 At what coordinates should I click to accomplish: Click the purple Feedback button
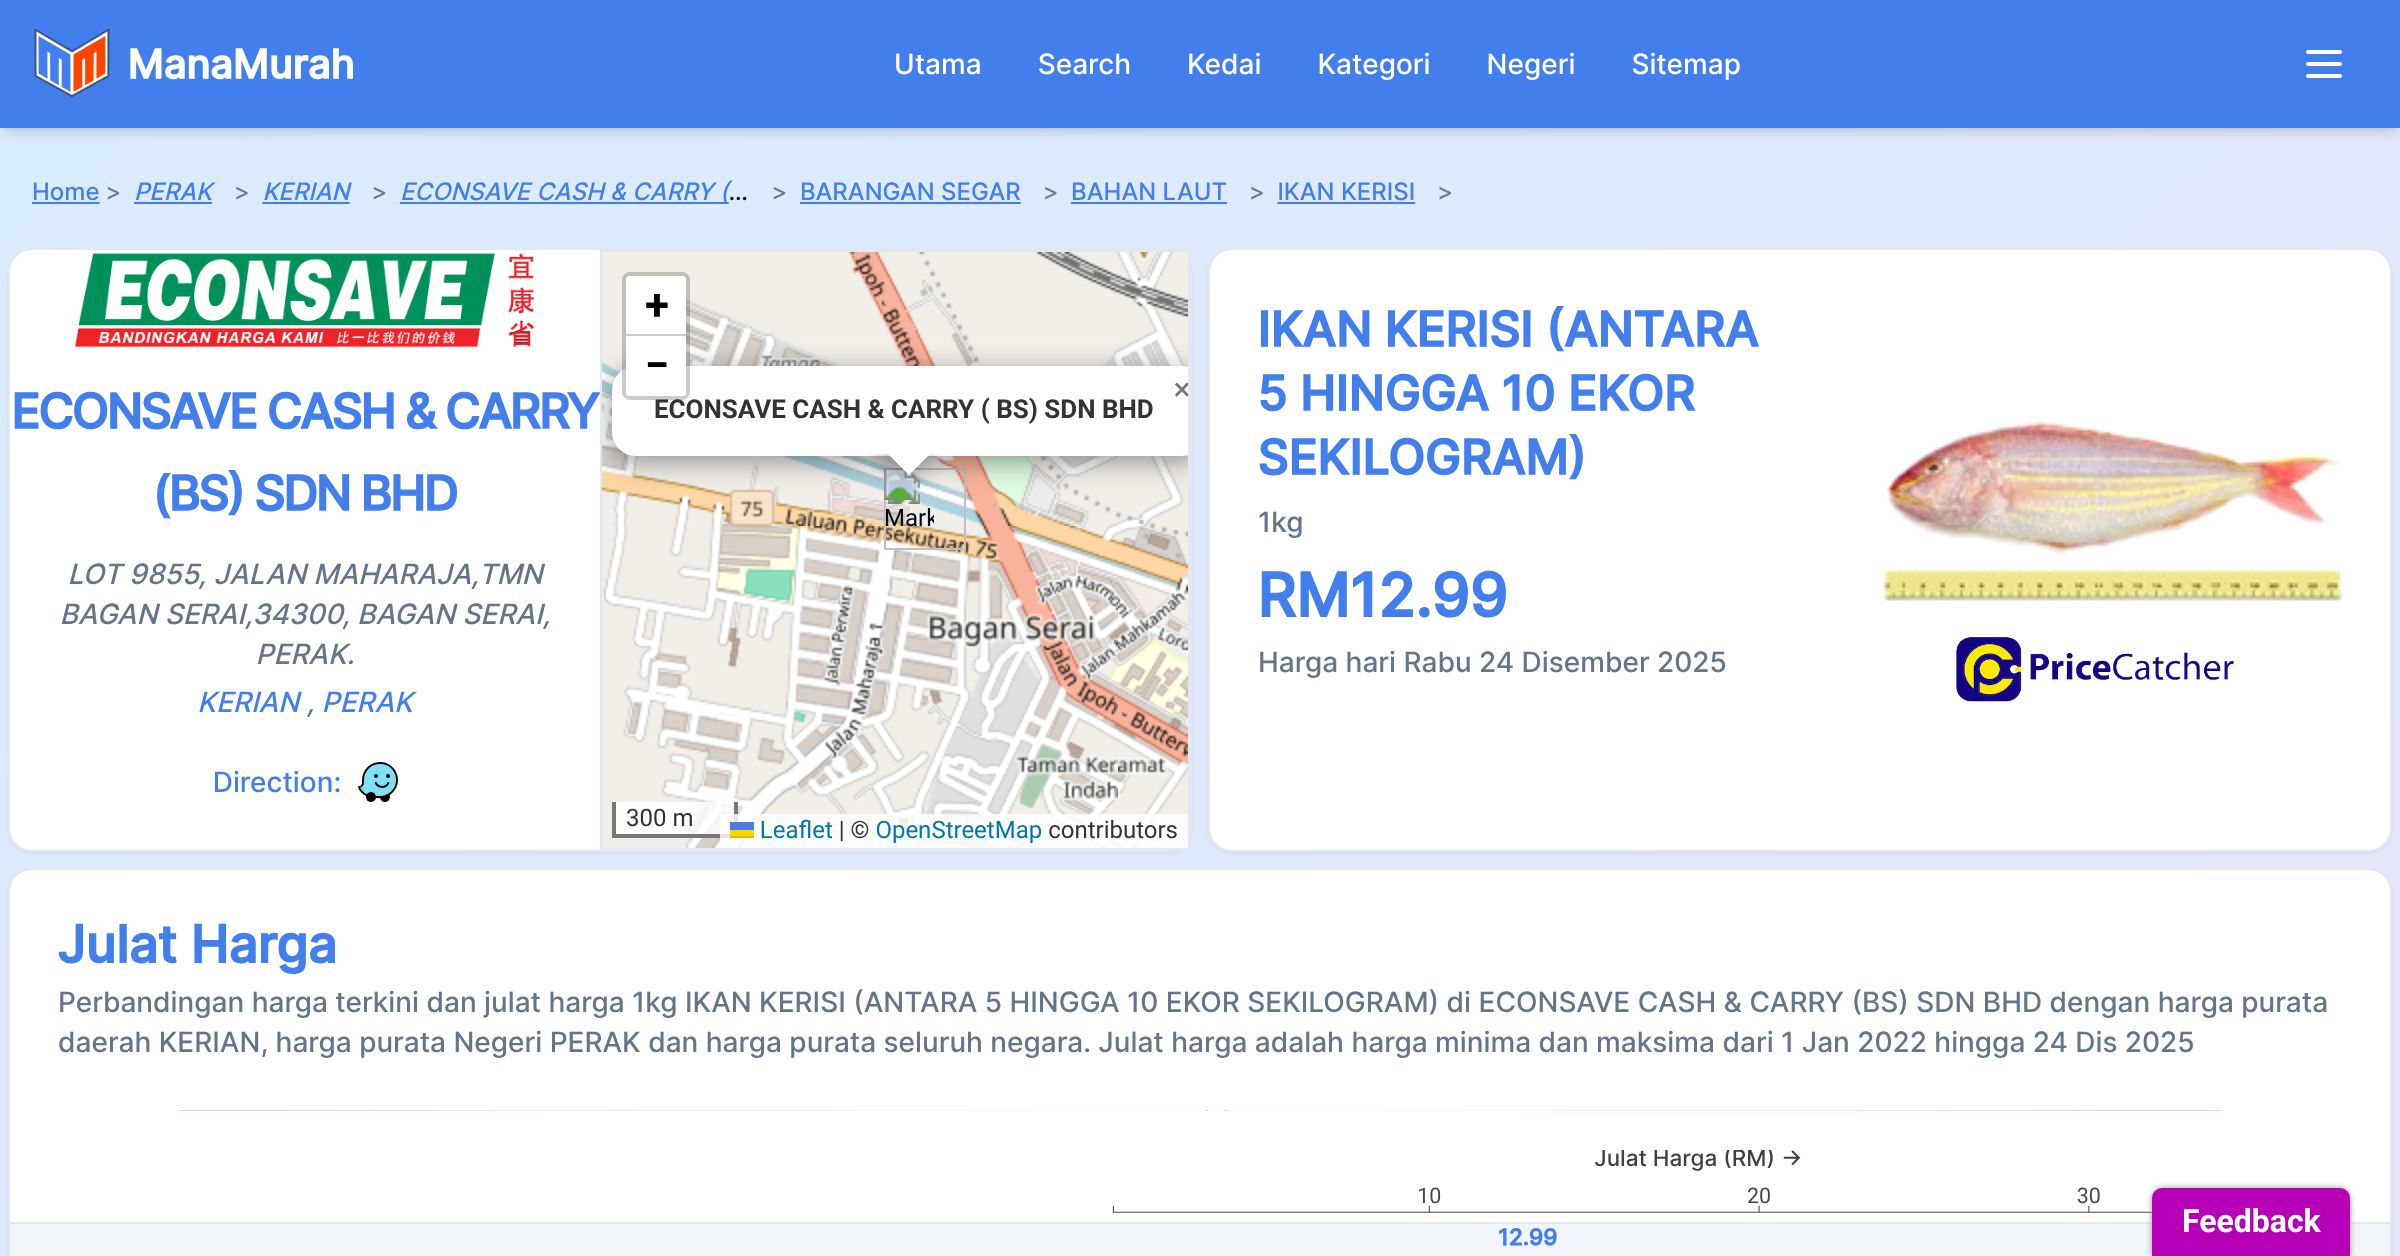click(2250, 1221)
